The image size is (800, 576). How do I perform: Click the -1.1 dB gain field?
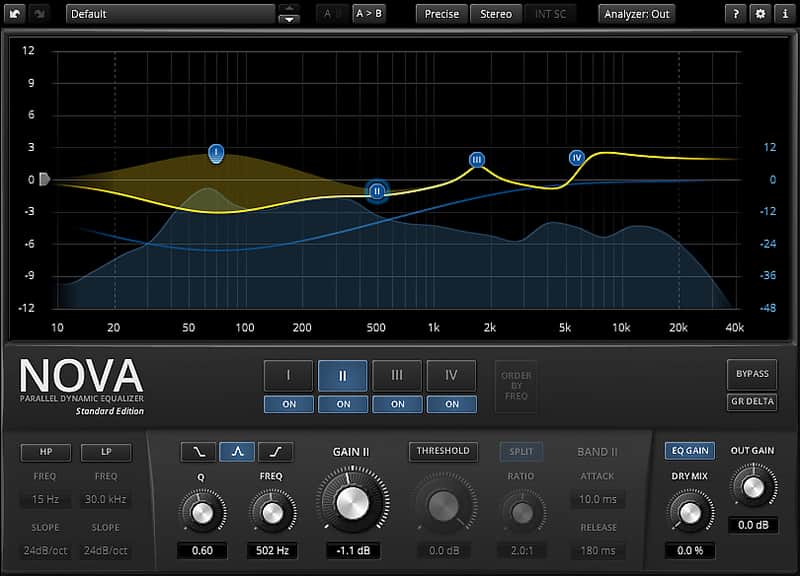click(353, 550)
